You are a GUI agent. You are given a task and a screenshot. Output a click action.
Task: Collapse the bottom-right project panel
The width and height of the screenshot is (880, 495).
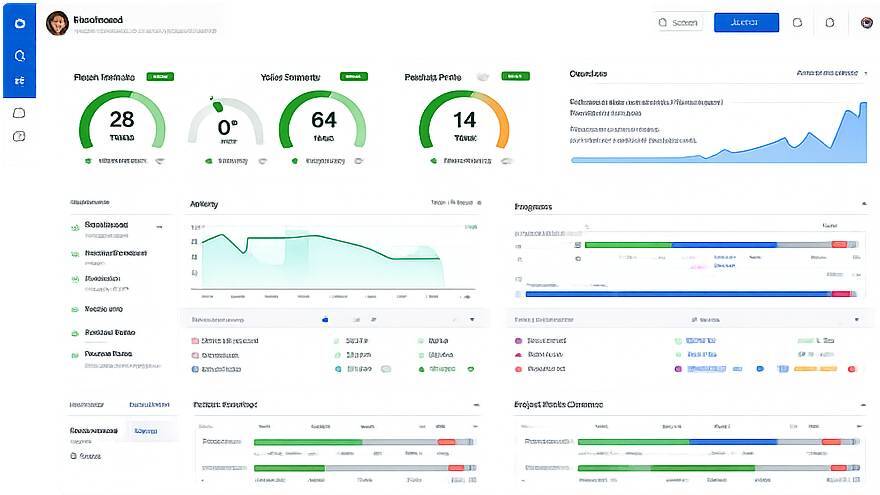[863, 405]
